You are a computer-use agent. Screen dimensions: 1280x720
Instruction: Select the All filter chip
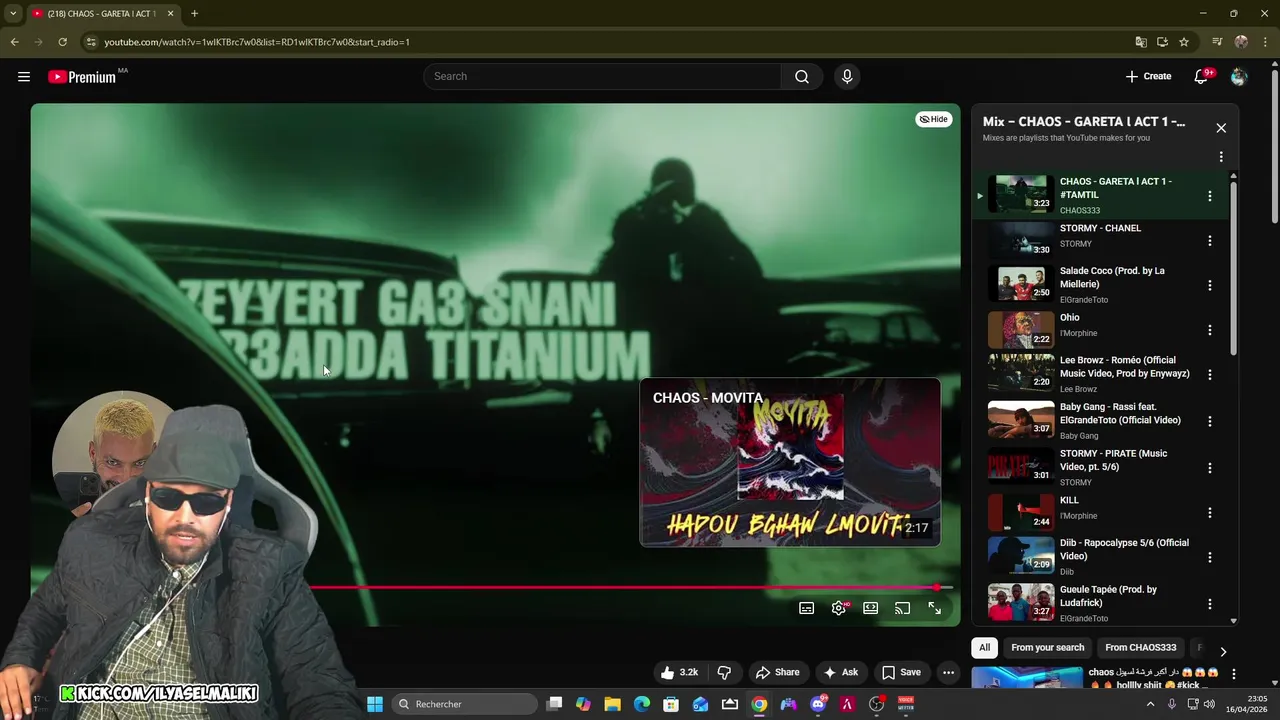tap(985, 647)
